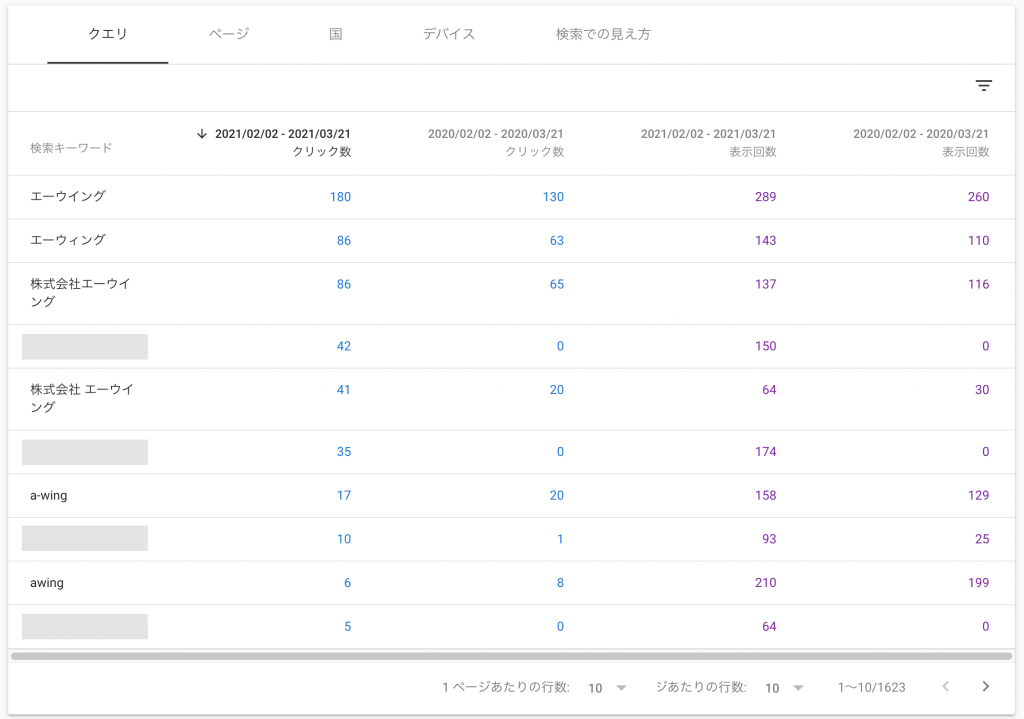This screenshot has width=1024, height=719.
Task: Select the a-wing query row
Action: pyautogui.click(x=48, y=496)
